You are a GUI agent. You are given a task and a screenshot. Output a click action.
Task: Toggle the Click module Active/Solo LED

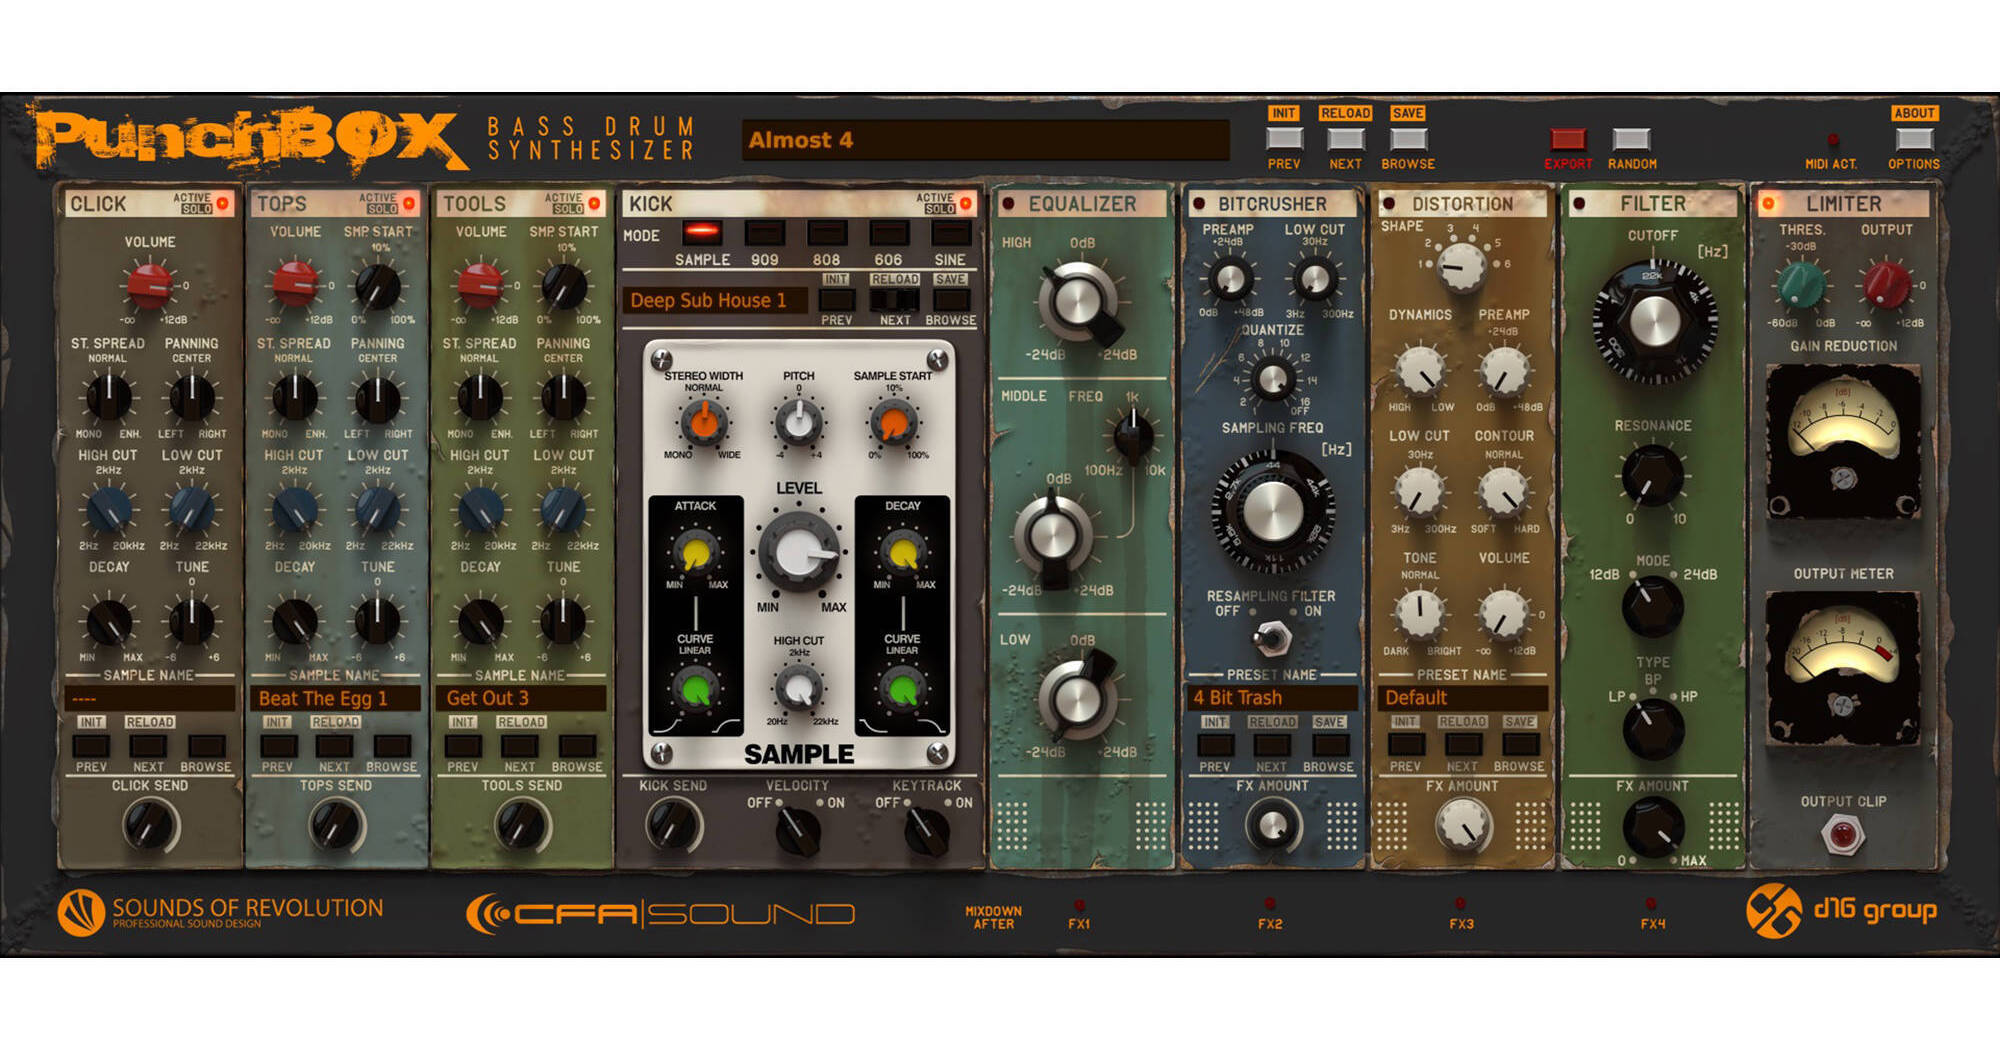(x=222, y=204)
